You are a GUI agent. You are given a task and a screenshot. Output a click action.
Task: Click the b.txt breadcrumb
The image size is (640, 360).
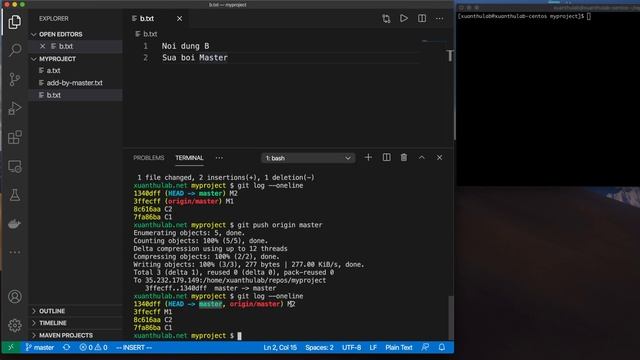point(147,34)
